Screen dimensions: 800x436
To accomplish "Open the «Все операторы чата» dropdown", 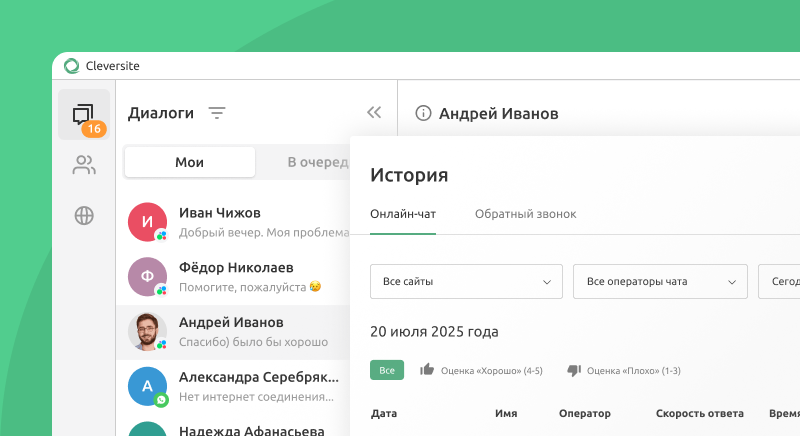I will pyautogui.click(x=660, y=282).
